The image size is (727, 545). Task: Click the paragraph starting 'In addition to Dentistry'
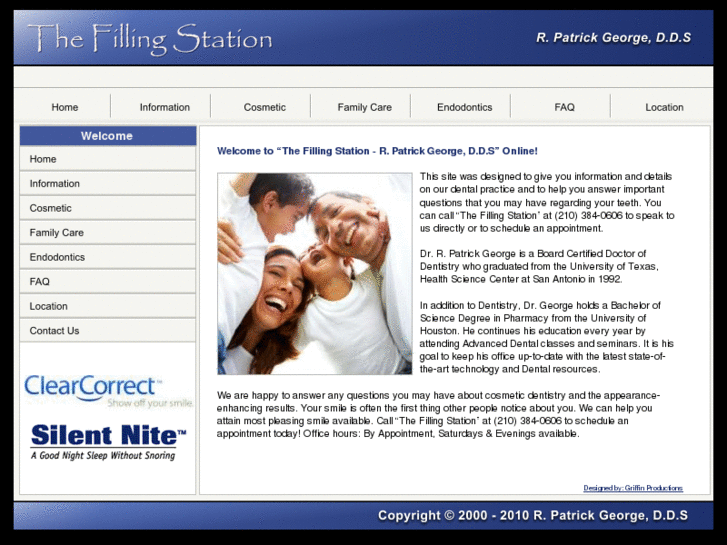(x=547, y=337)
